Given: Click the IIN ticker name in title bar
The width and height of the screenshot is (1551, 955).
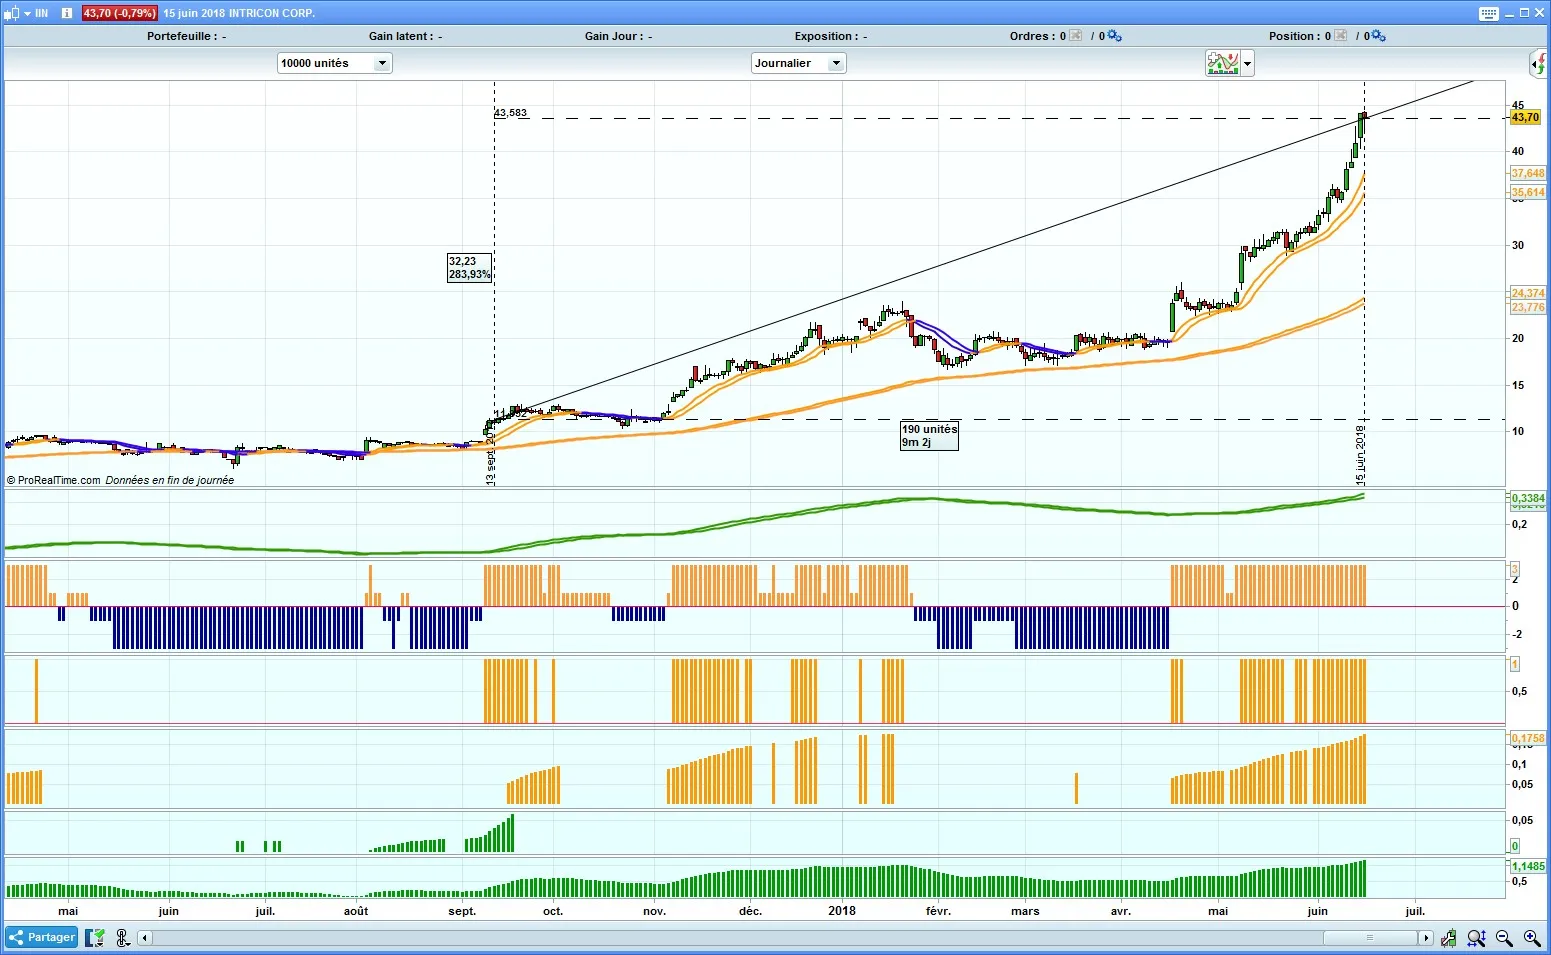Looking at the screenshot, I should click(x=41, y=13).
